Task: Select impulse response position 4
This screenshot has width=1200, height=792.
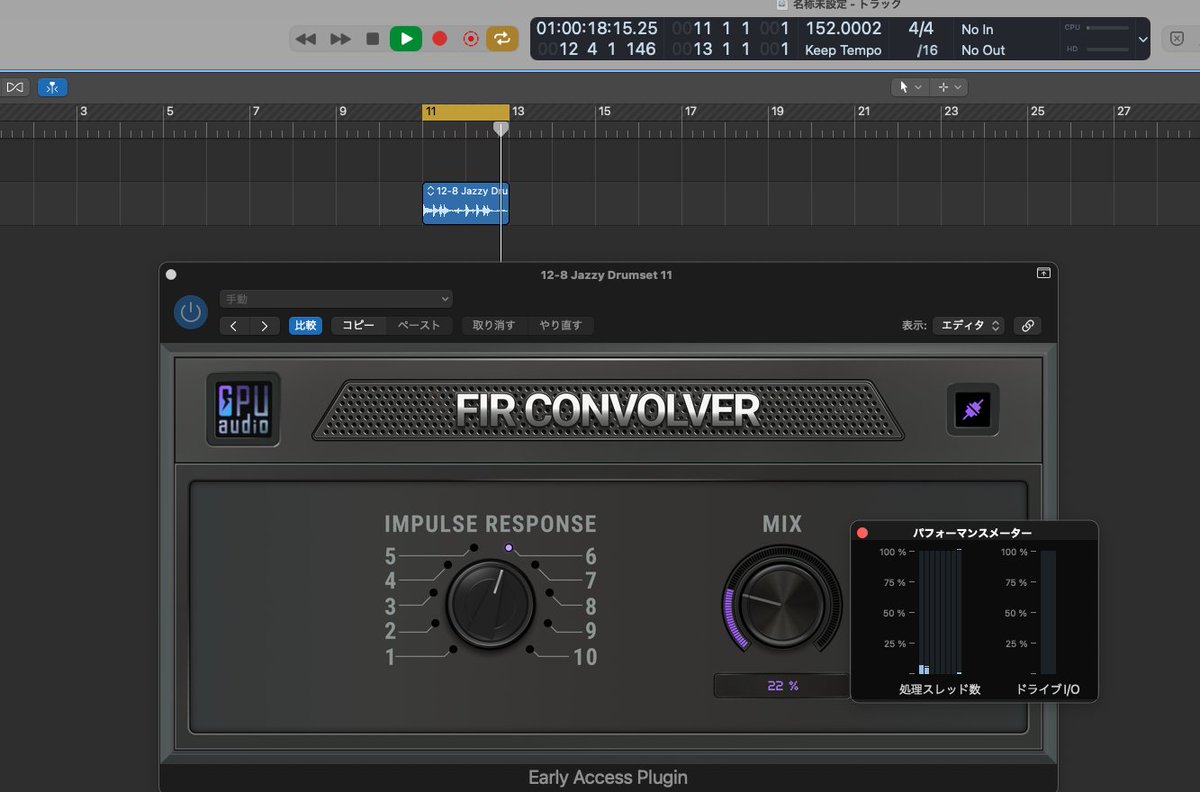Action: click(390, 581)
